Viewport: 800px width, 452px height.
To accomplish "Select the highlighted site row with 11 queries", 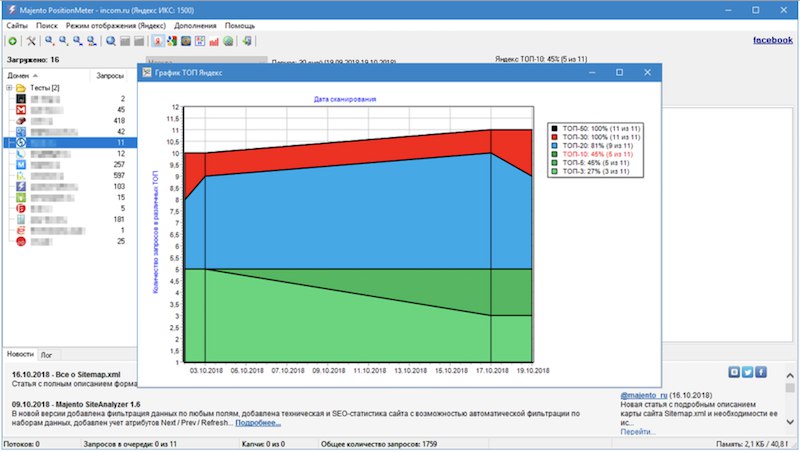I will 70,143.
